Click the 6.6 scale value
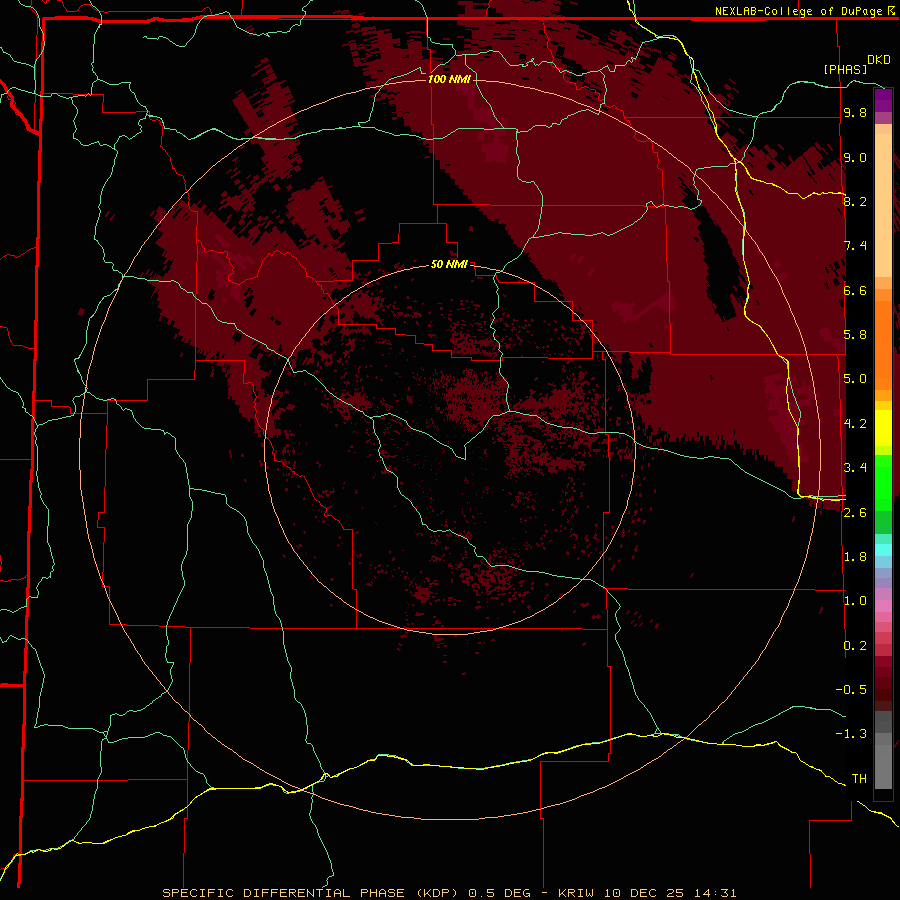 [x=855, y=290]
